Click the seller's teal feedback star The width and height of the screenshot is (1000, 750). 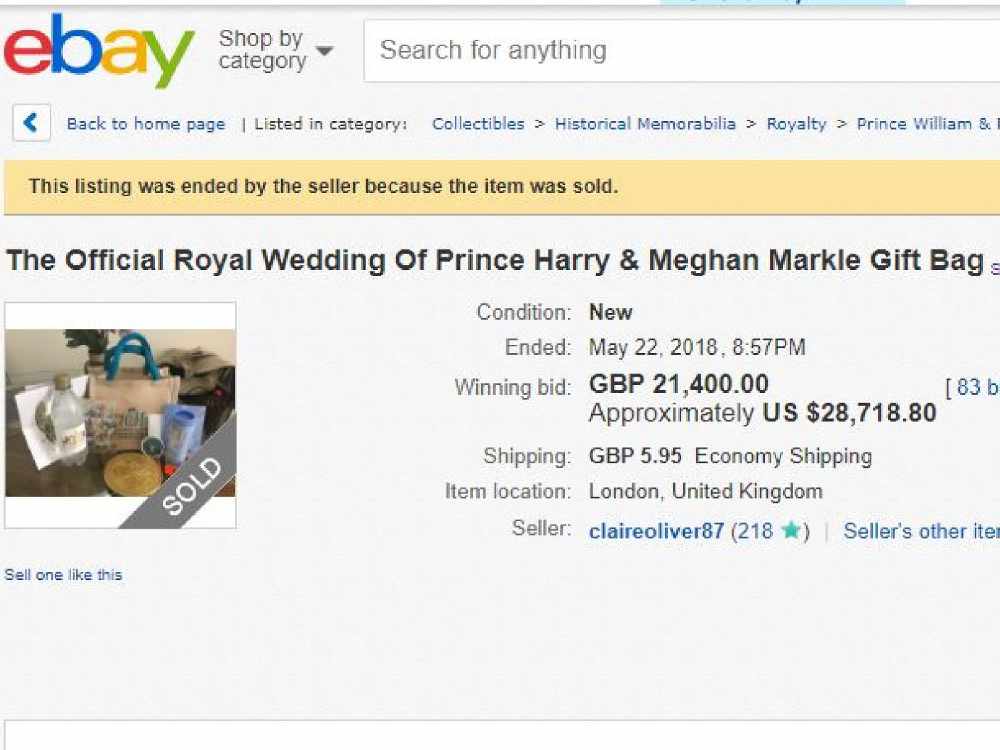click(791, 530)
